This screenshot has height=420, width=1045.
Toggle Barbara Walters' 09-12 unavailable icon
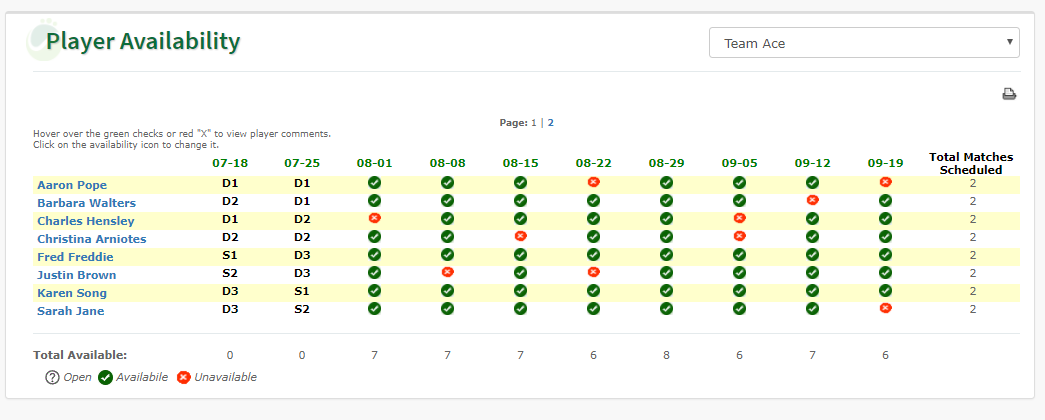pos(812,199)
